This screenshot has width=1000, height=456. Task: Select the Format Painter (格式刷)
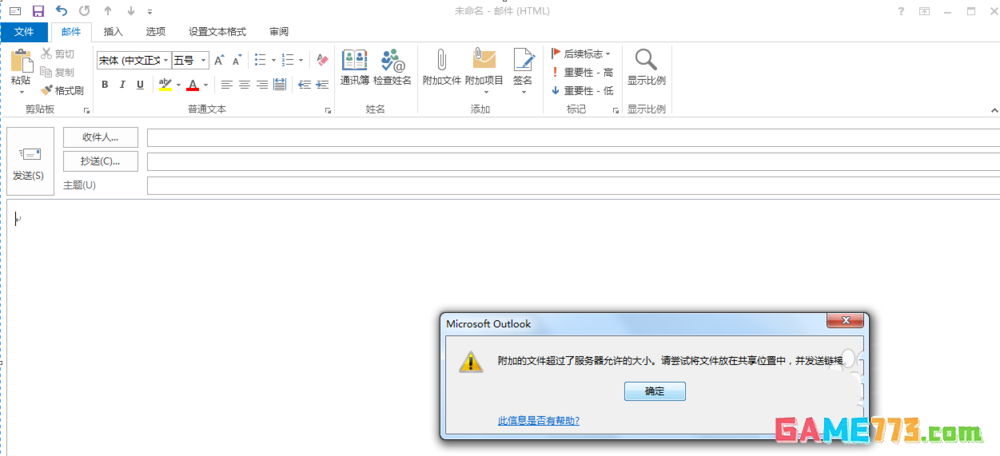click(x=62, y=91)
